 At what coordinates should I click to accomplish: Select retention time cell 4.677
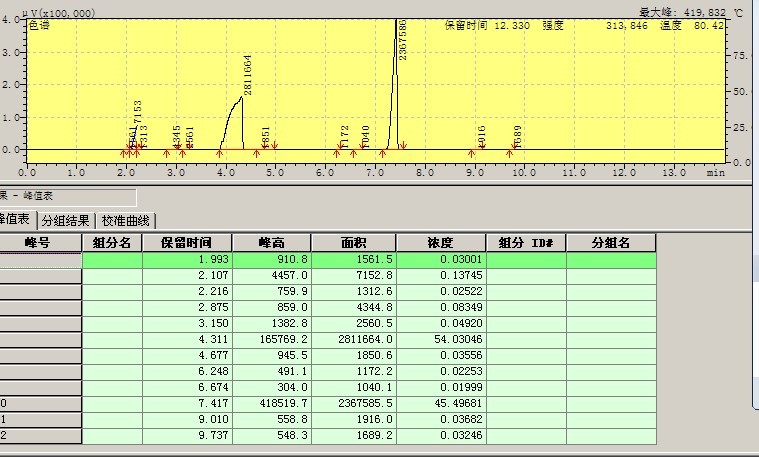tap(187, 355)
